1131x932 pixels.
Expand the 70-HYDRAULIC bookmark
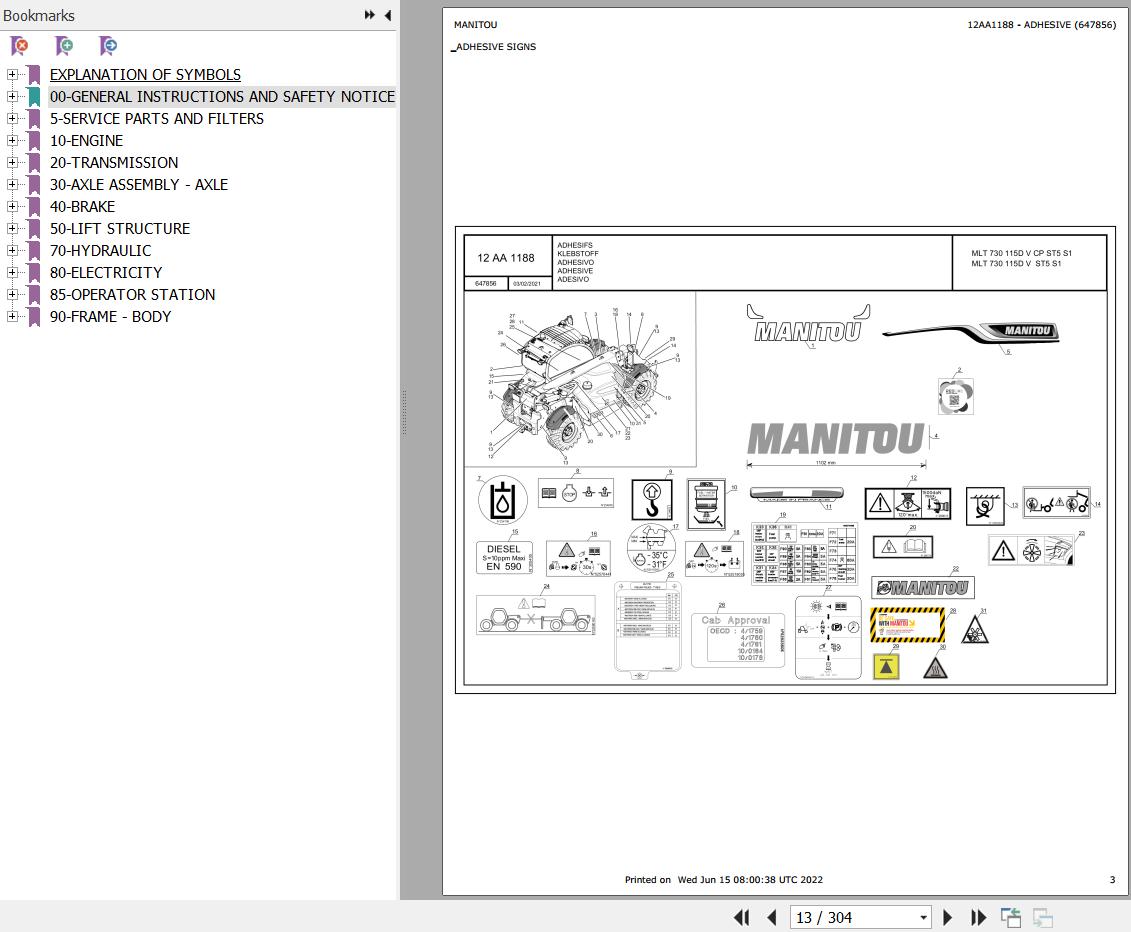[11, 251]
